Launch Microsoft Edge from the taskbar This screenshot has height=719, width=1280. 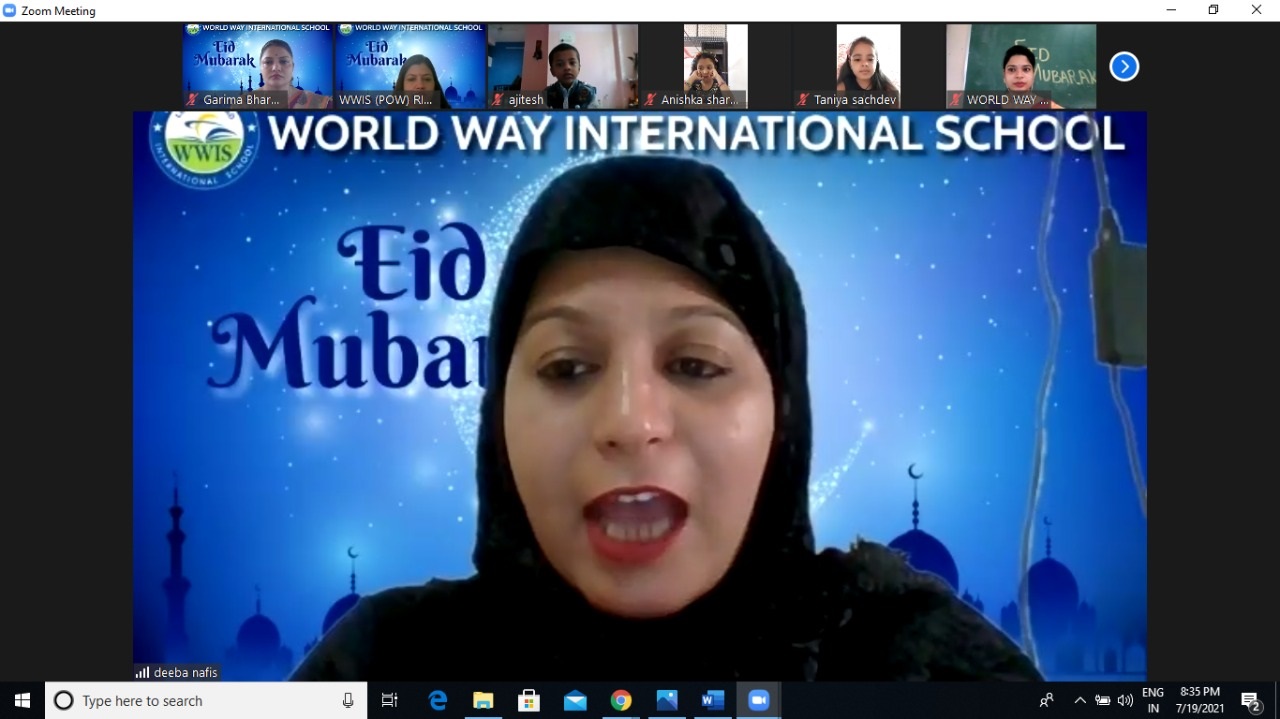click(x=438, y=701)
